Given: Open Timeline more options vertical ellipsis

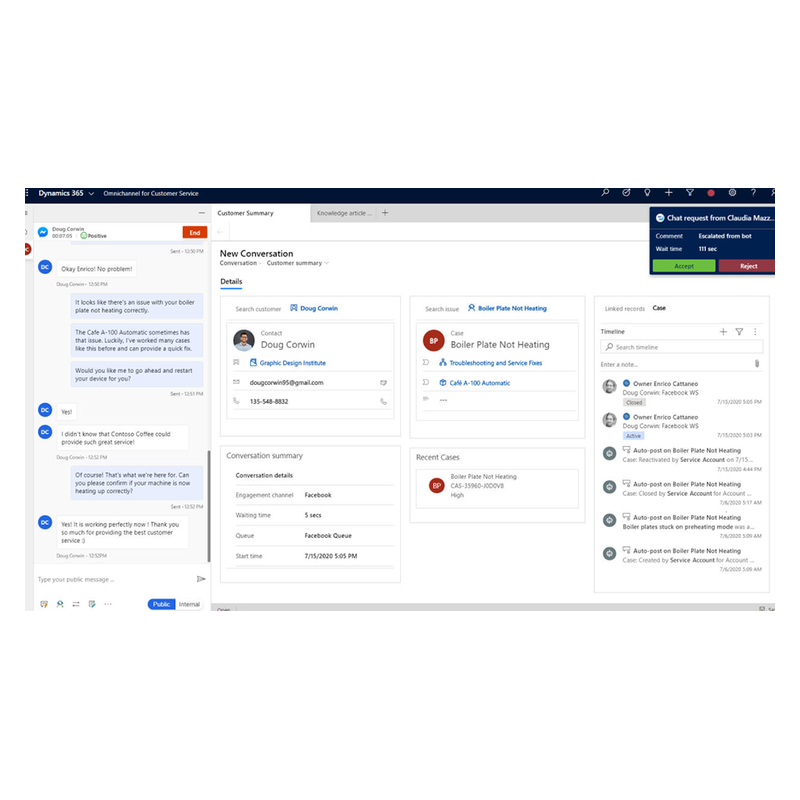Looking at the screenshot, I should 755,332.
